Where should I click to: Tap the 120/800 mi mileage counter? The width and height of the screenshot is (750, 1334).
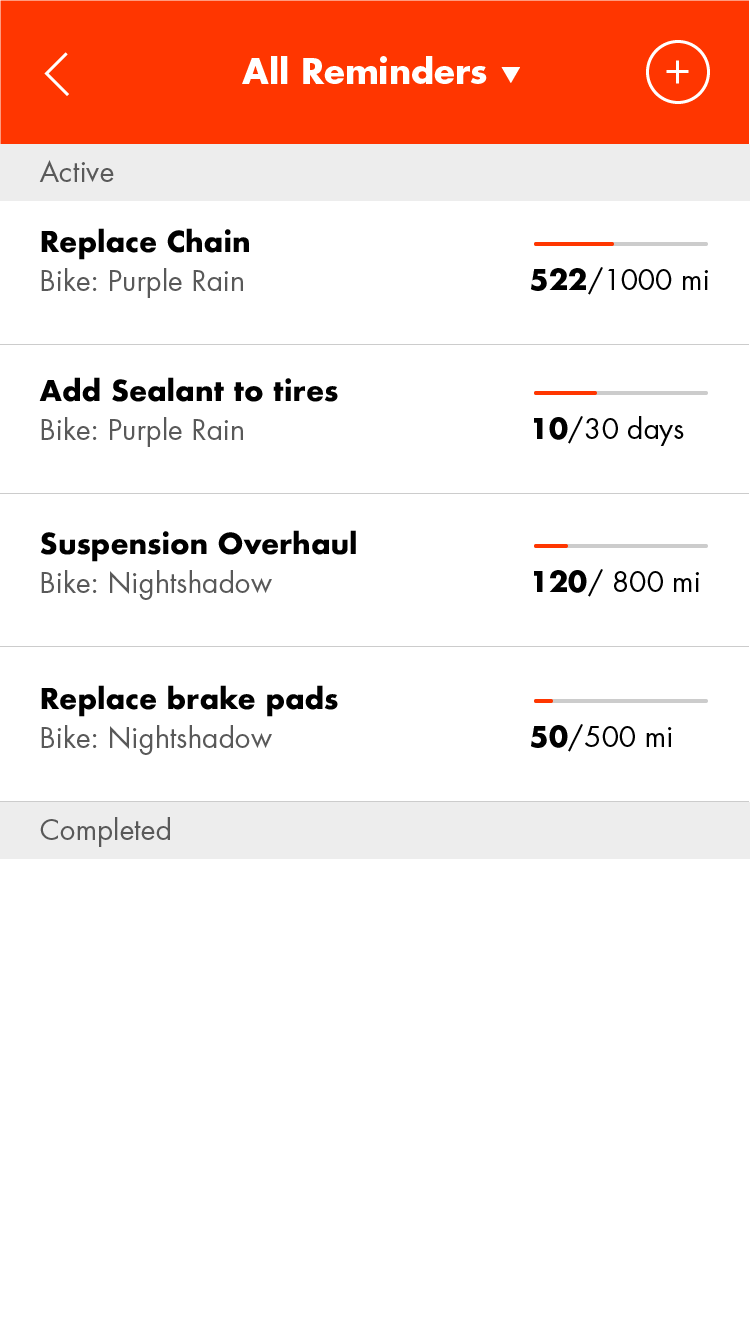pyautogui.click(x=615, y=582)
